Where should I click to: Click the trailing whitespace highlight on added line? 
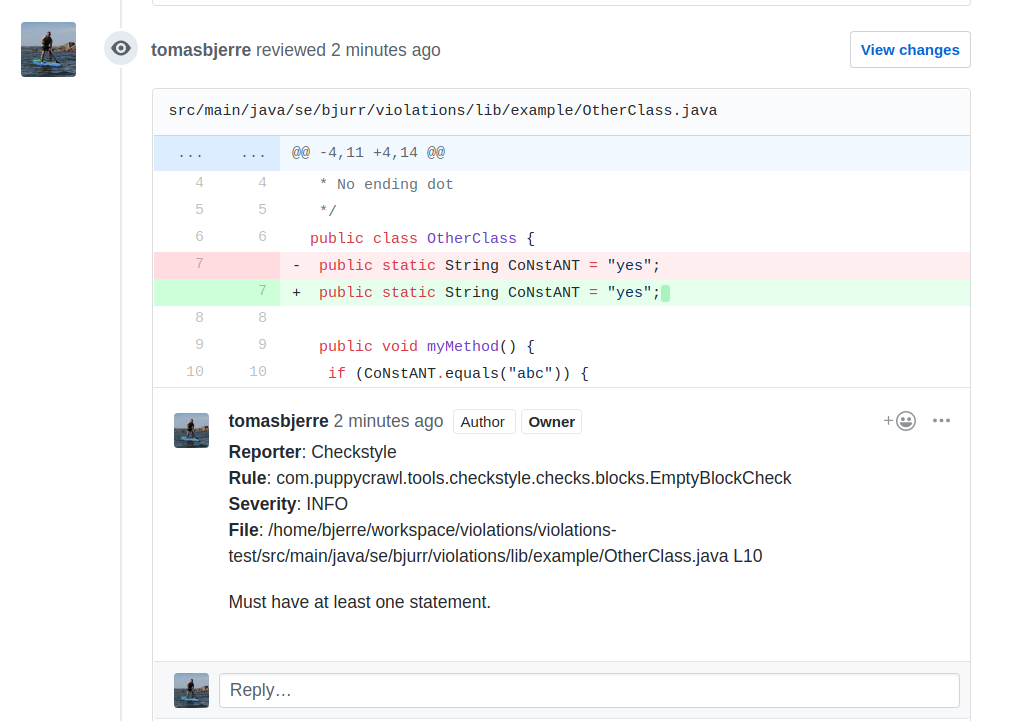tap(665, 293)
